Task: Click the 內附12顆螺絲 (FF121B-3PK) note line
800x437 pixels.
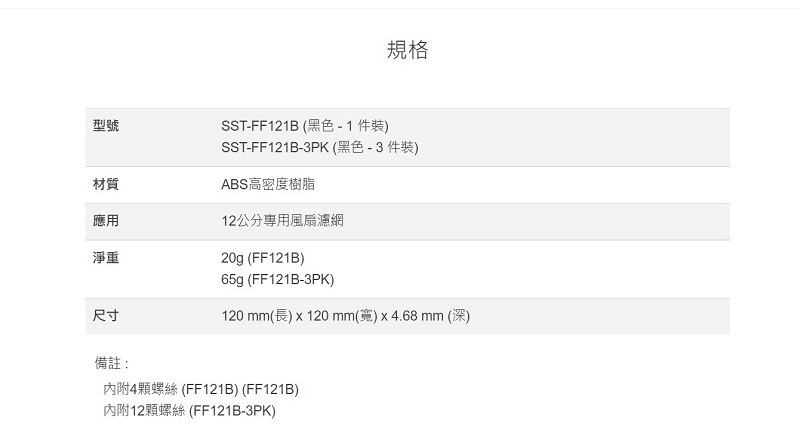Action: coord(188,410)
